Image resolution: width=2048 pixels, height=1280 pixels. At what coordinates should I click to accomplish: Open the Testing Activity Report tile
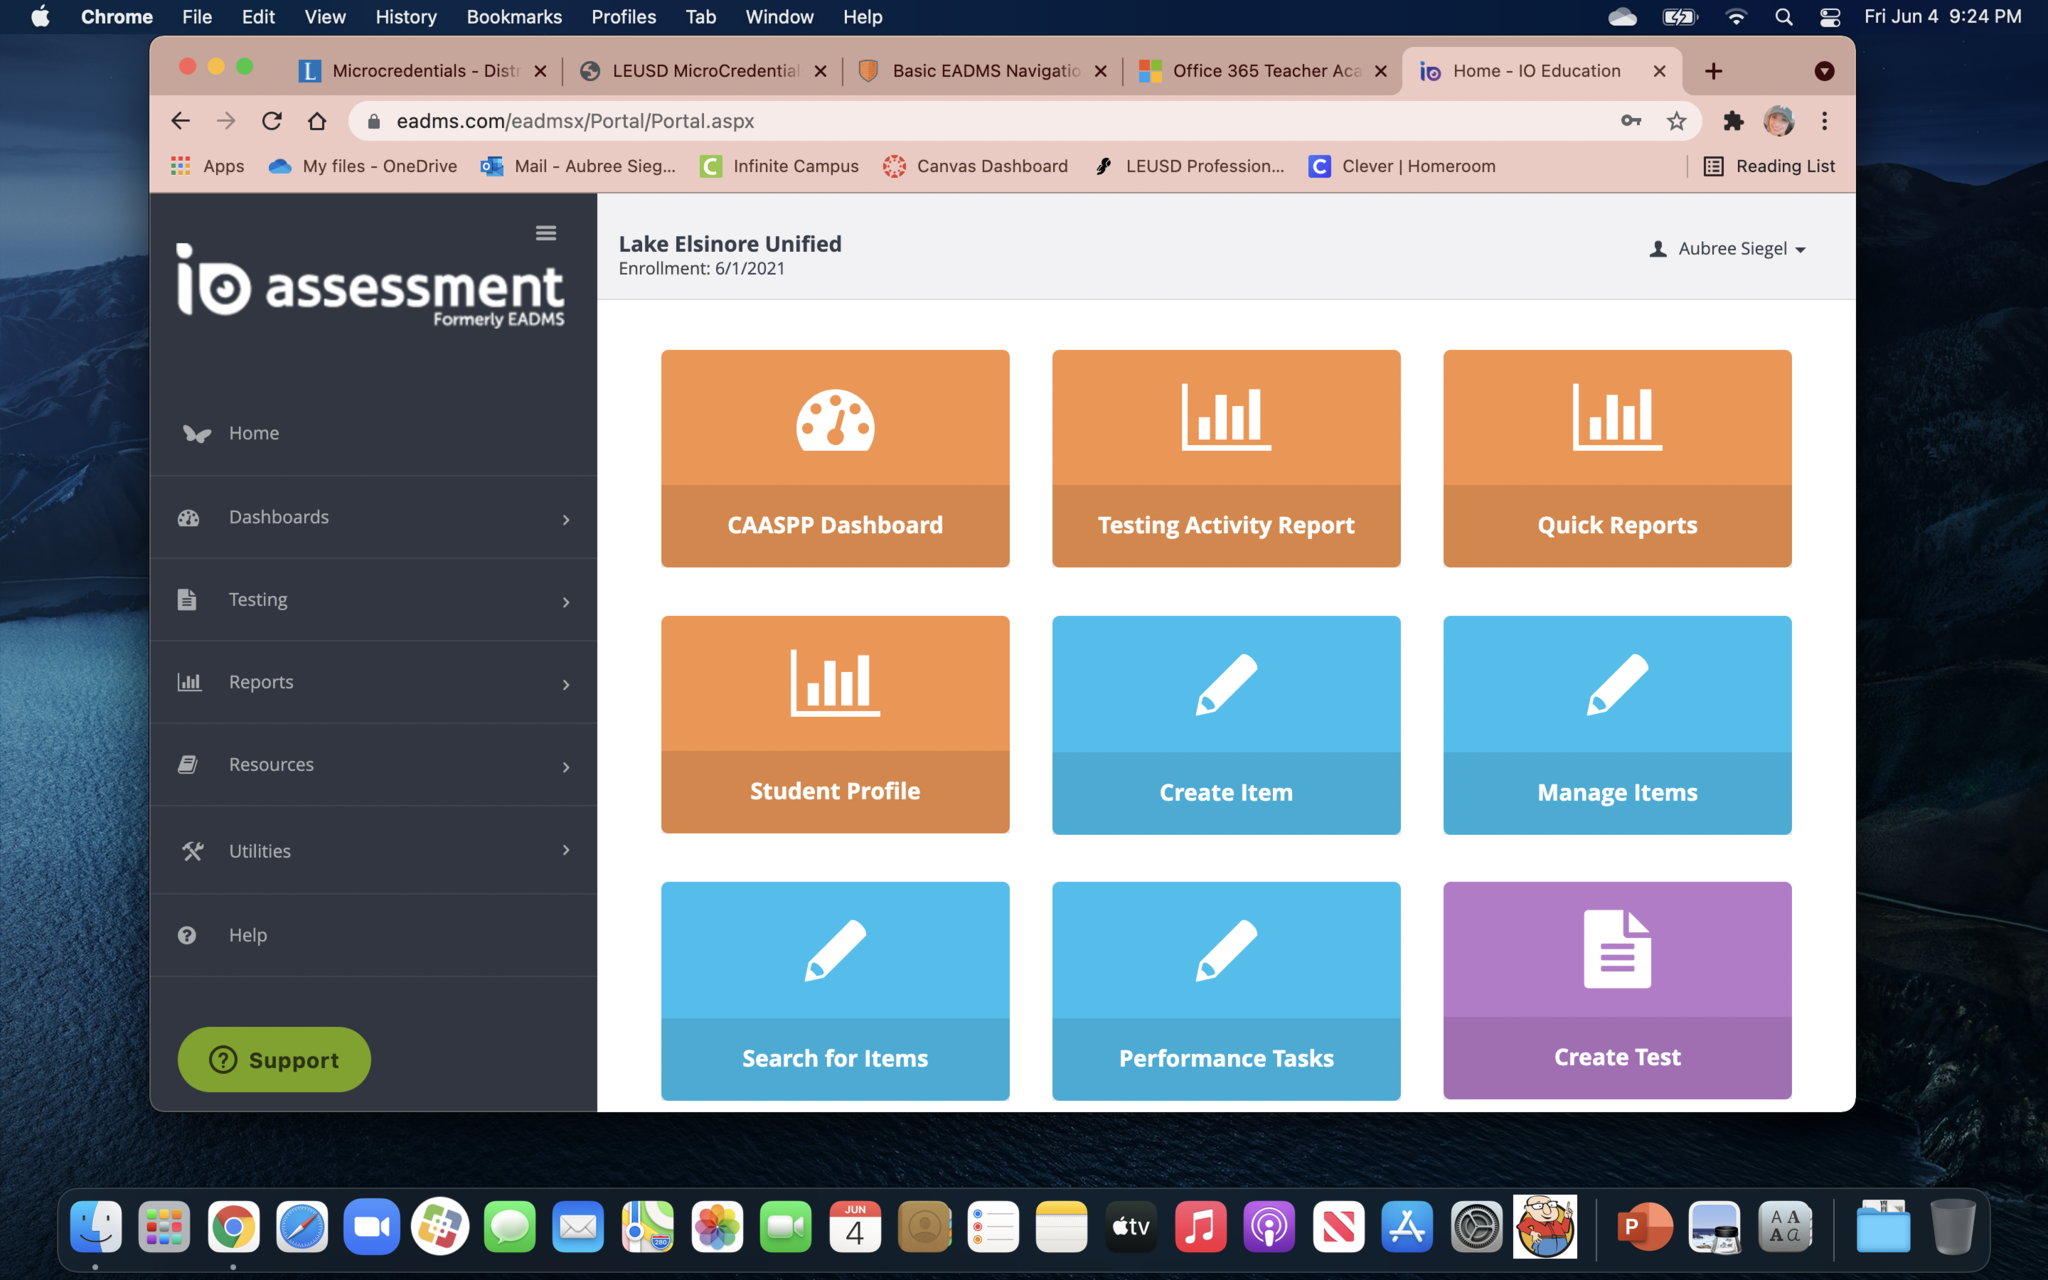(1226, 457)
